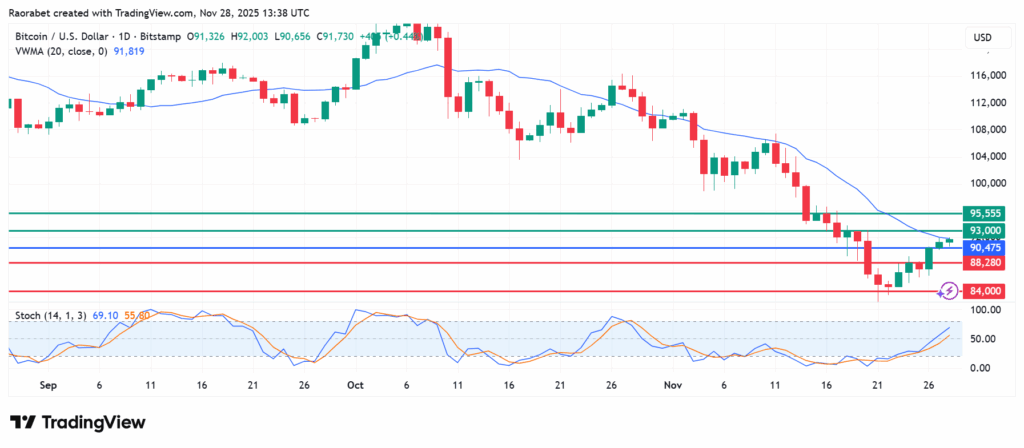Click the TradingView logo icon

(x=25, y=423)
